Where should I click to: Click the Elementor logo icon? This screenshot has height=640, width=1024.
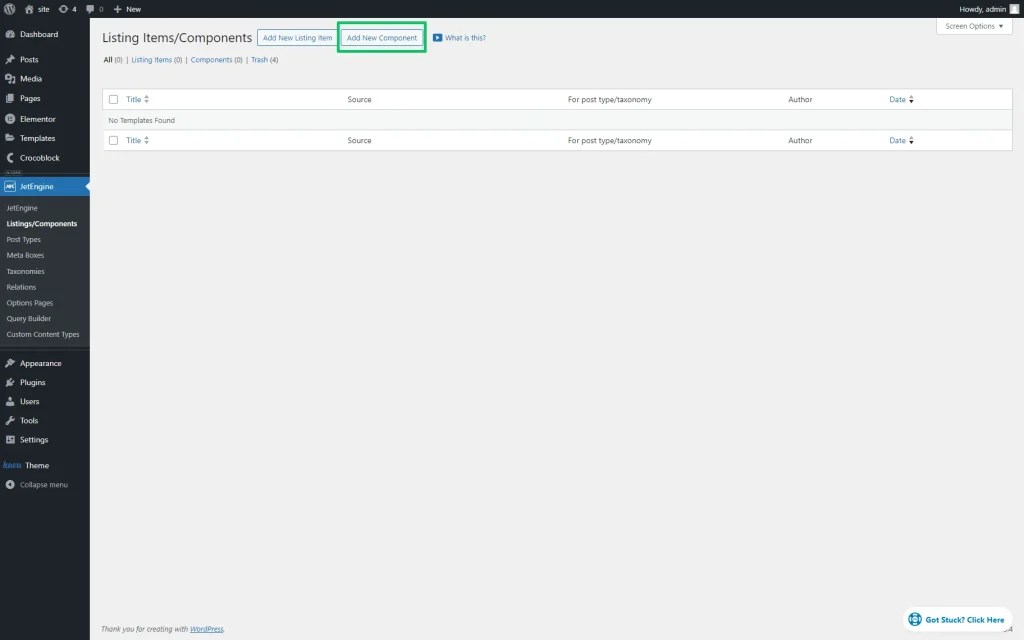pos(10,119)
